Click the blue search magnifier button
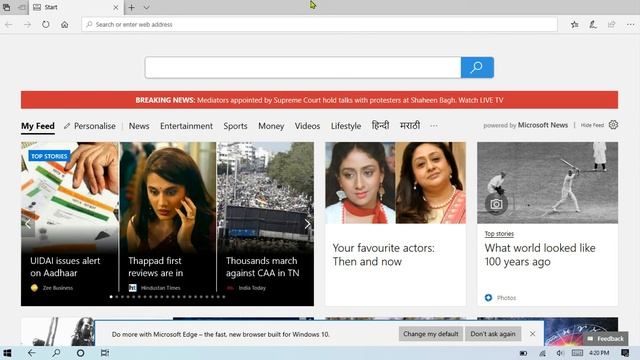 pyautogui.click(x=477, y=67)
